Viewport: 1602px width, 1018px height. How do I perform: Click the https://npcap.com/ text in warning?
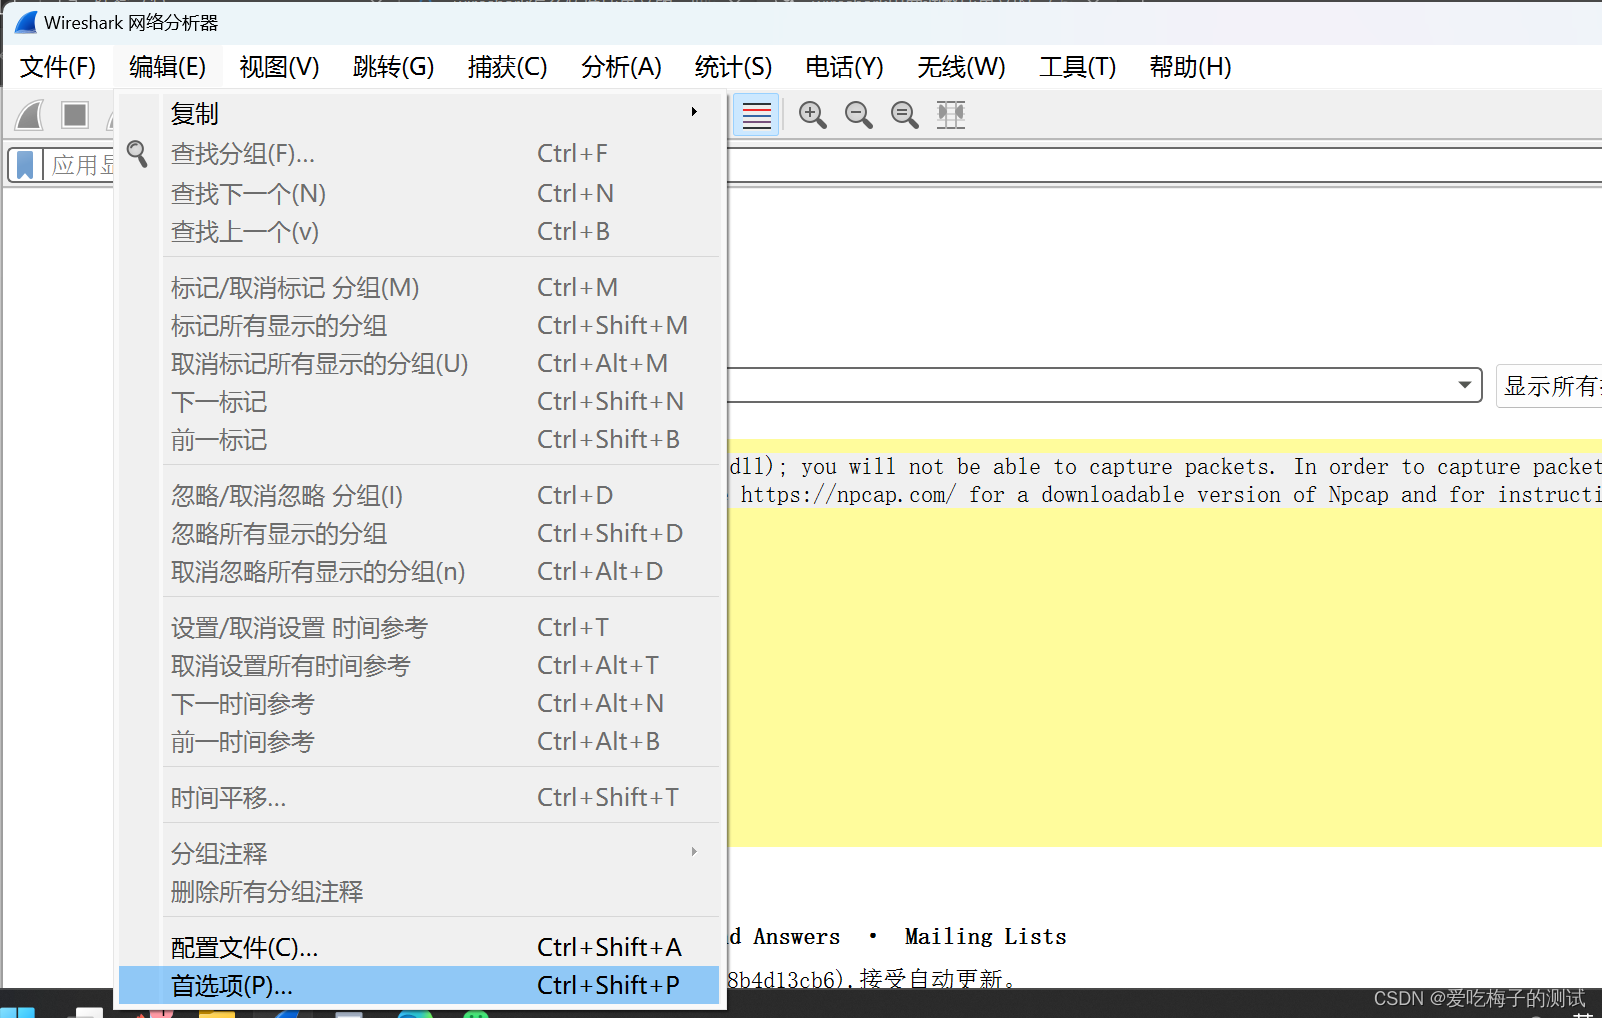848,494
